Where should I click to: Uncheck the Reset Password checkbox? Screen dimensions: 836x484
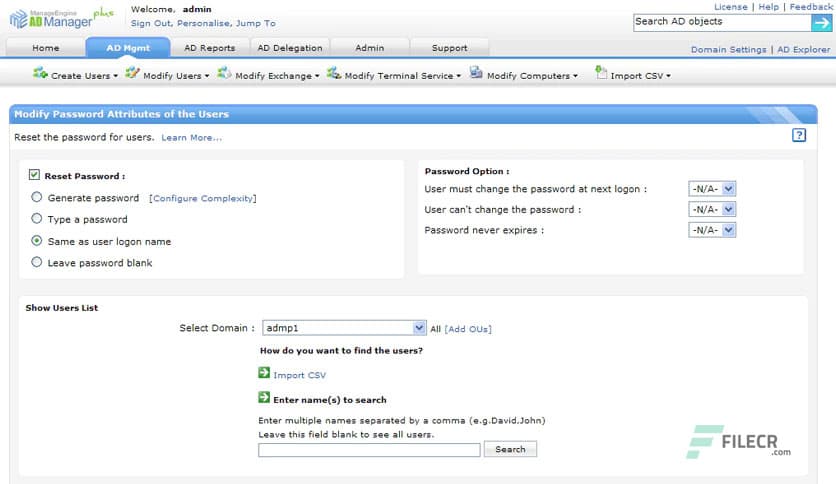[34, 175]
